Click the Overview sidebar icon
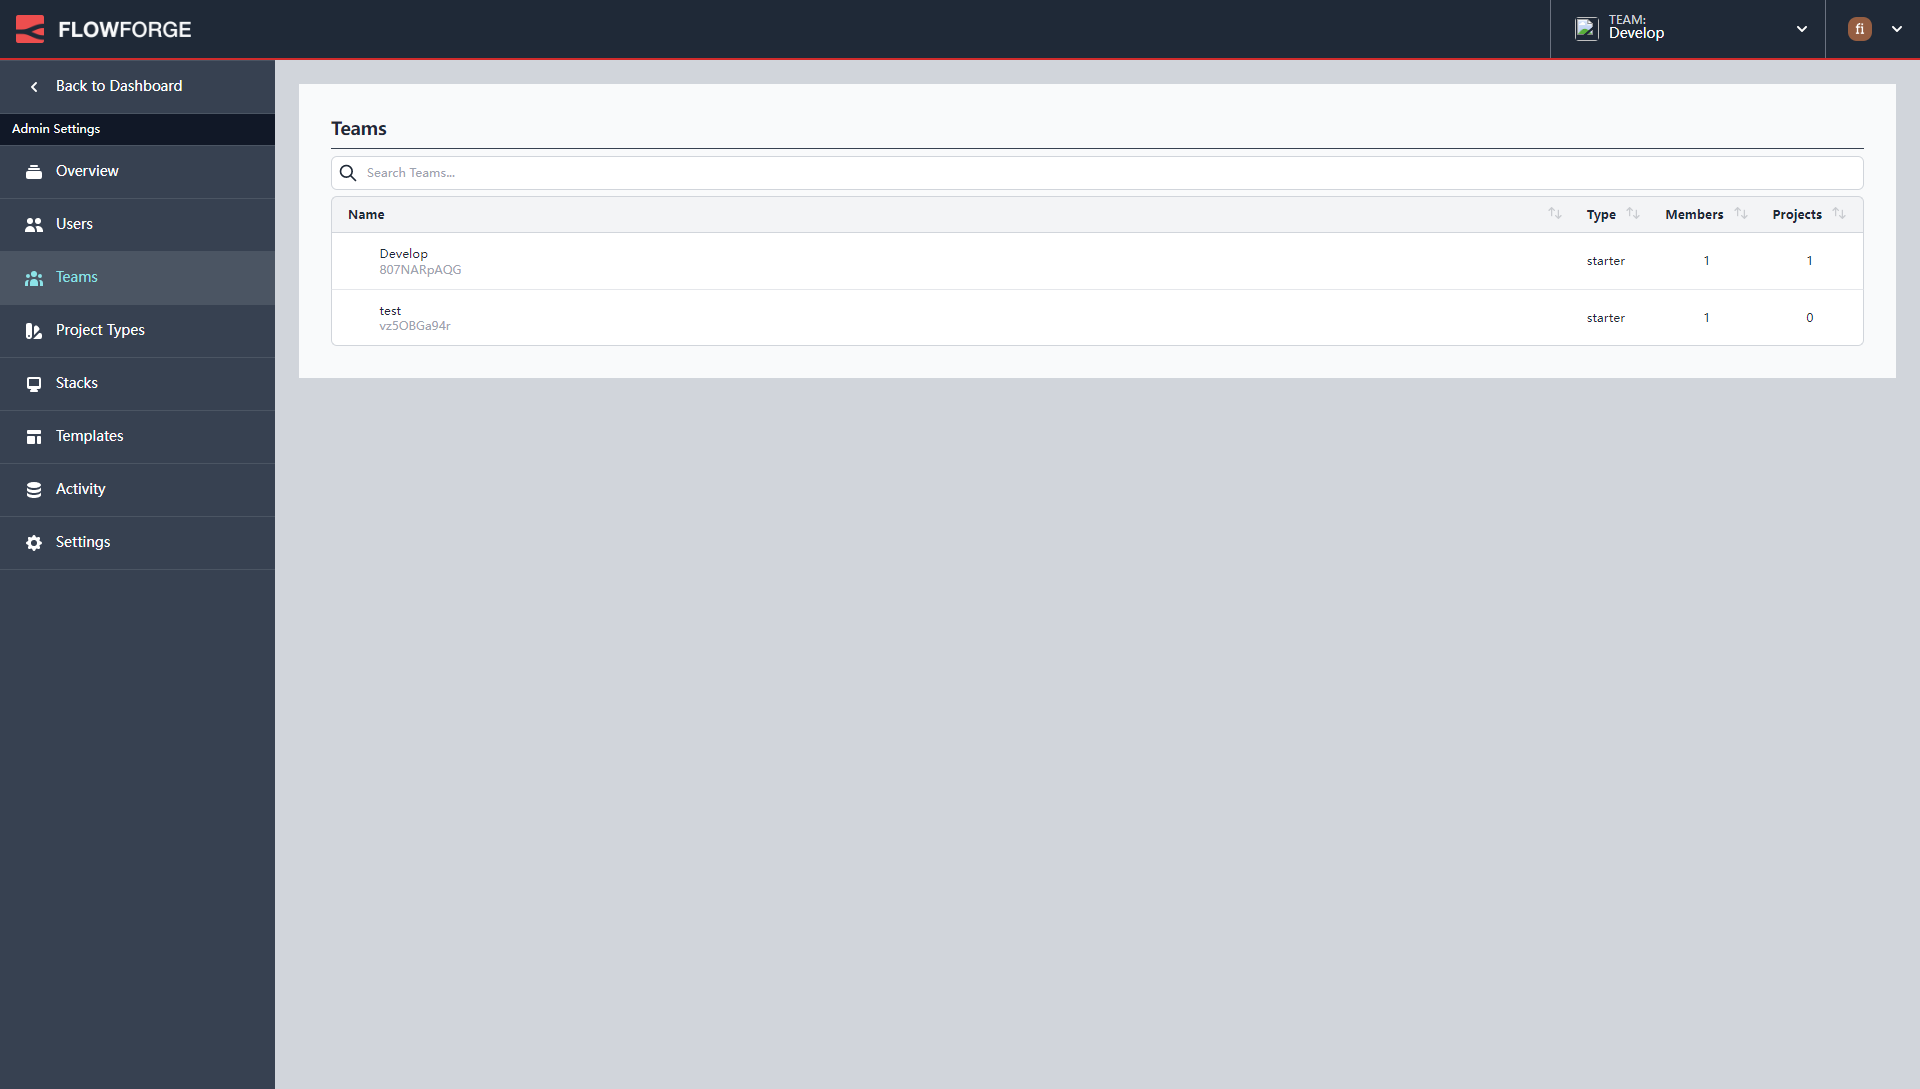 tap(34, 172)
